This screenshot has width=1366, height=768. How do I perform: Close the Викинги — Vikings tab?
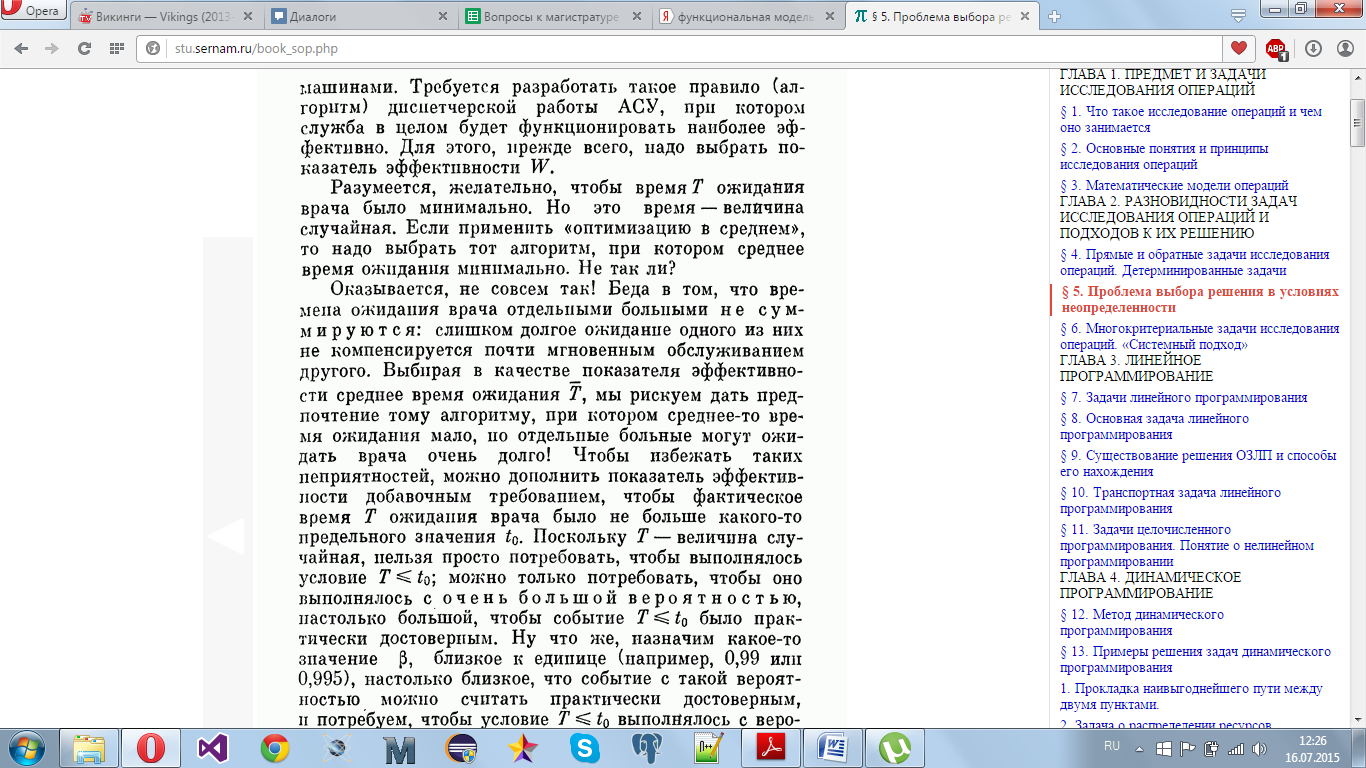[249, 17]
